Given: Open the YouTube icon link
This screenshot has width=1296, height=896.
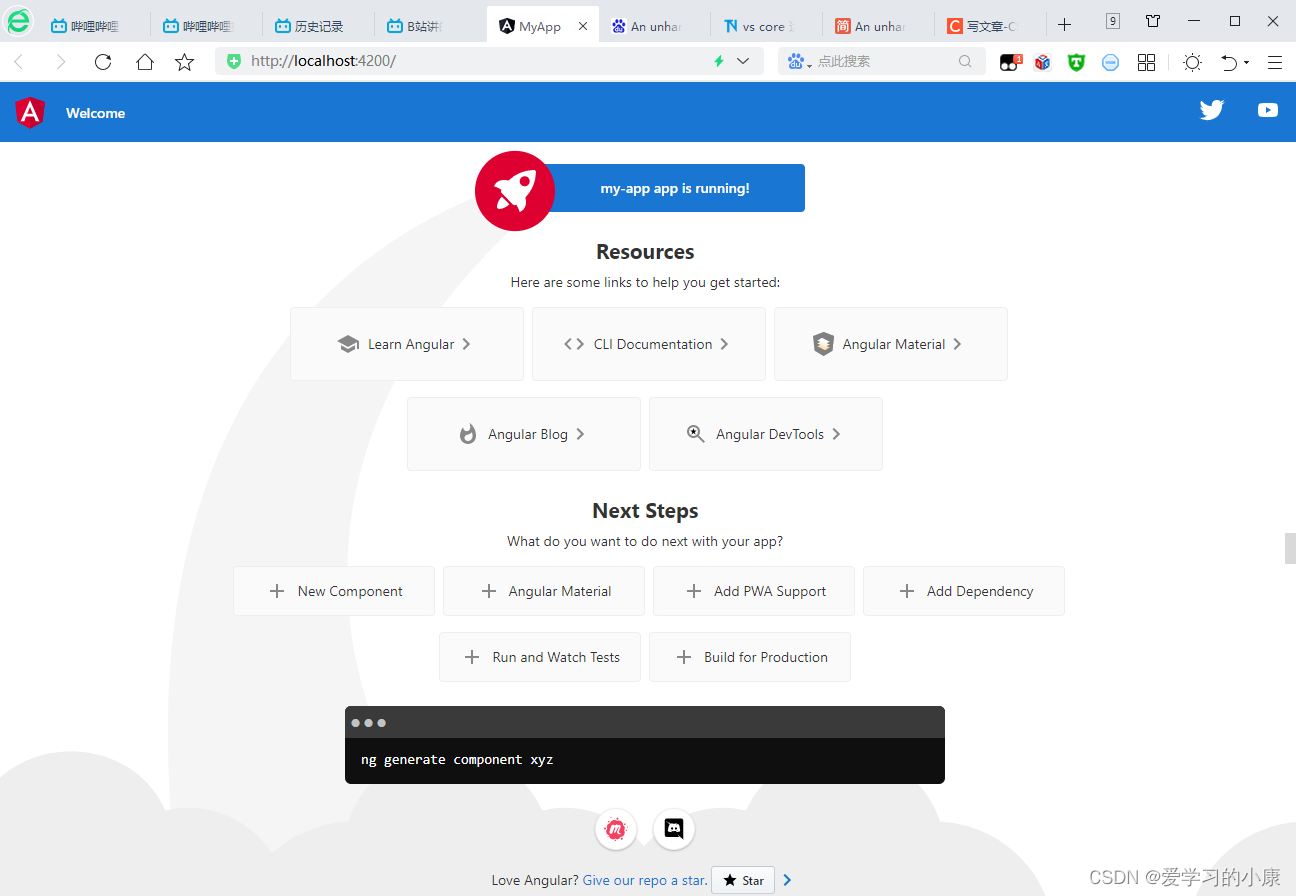Looking at the screenshot, I should click(1268, 110).
